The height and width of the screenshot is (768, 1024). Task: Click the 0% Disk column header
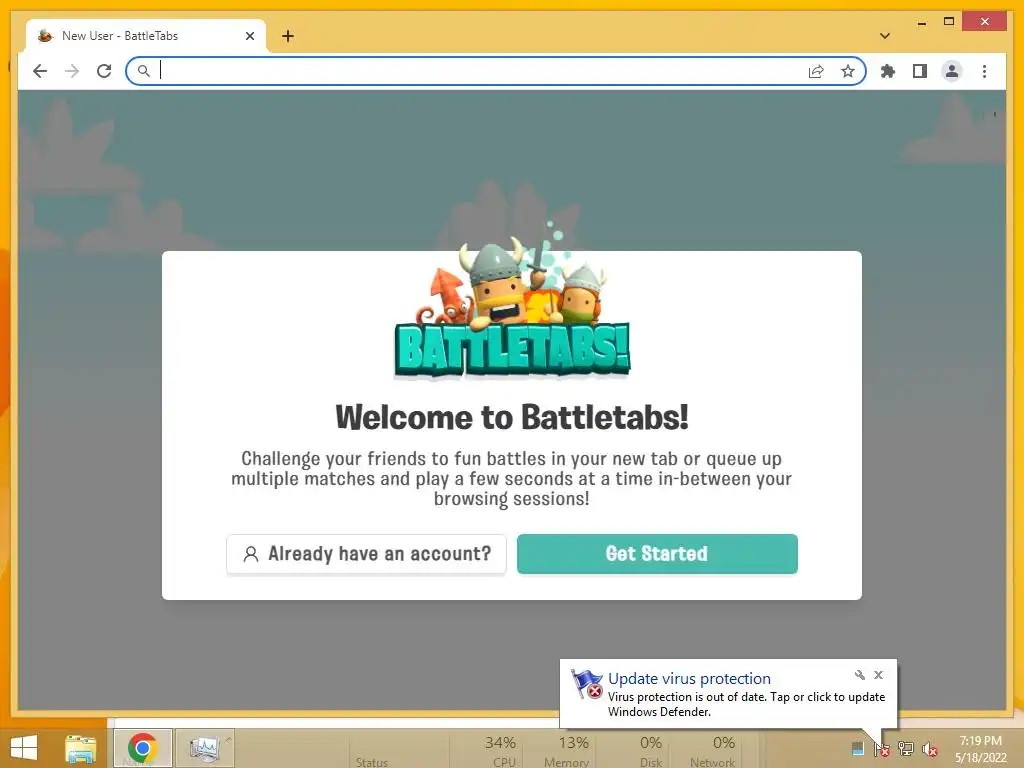click(x=650, y=750)
